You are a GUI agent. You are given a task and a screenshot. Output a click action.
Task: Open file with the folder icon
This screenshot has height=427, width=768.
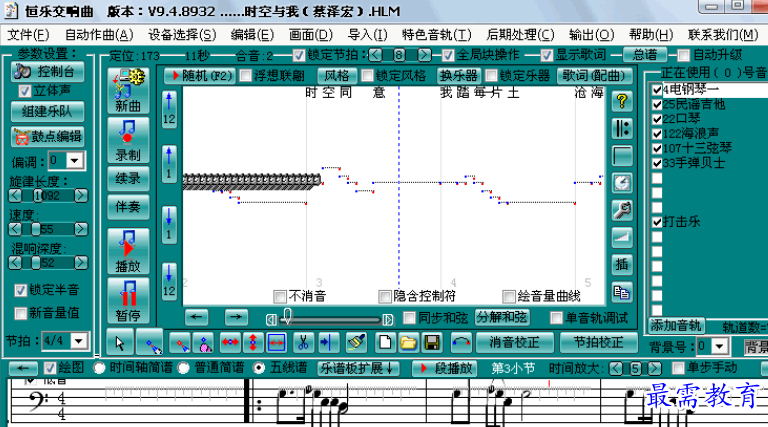click(x=408, y=343)
